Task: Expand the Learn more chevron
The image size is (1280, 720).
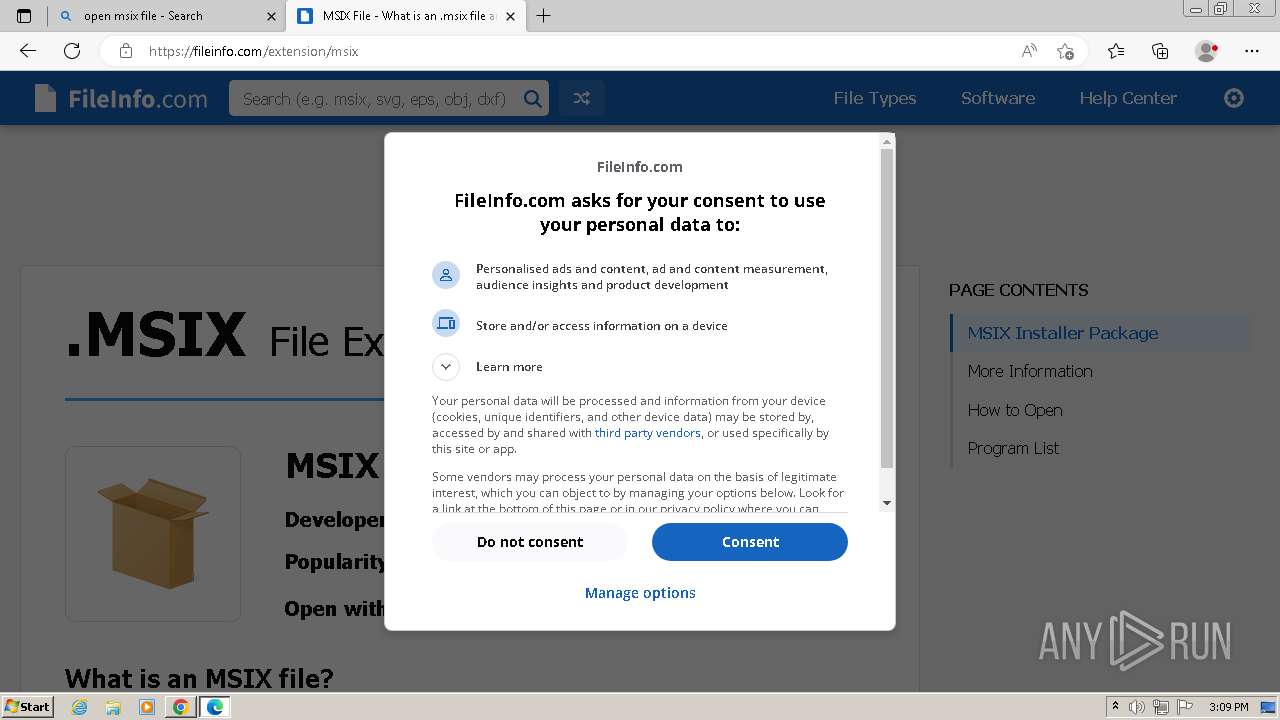Action: coord(446,367)
